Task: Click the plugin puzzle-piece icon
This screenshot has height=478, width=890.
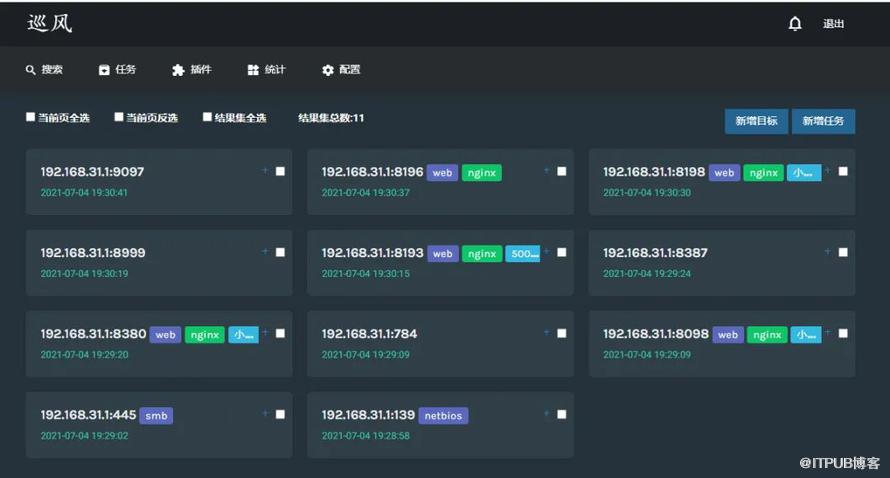Action: click(x=178, y=70)
